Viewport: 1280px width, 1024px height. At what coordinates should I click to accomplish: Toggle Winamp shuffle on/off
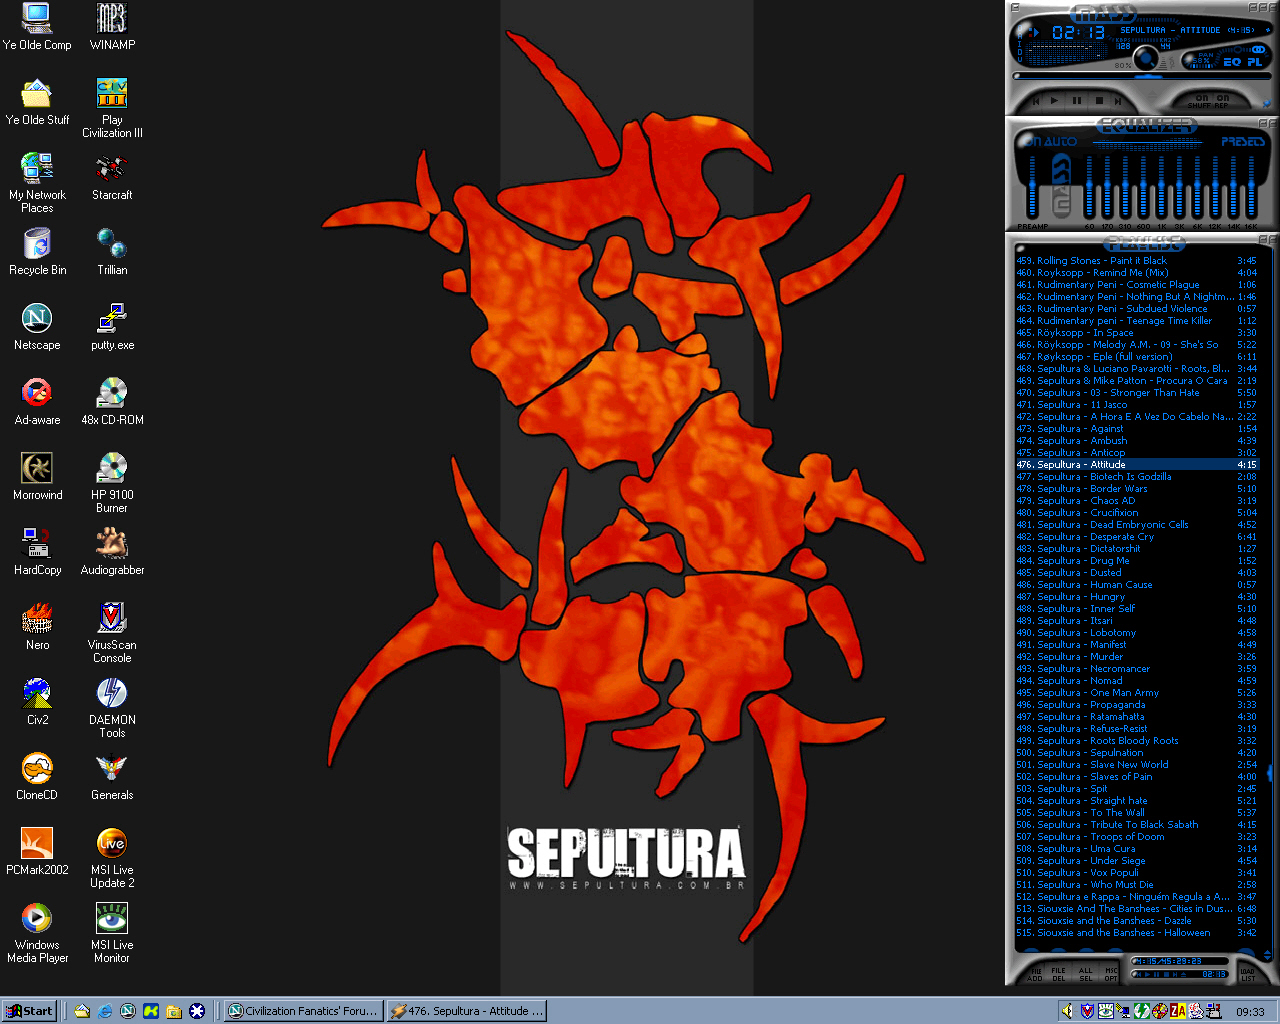(x=1202, y=102)
